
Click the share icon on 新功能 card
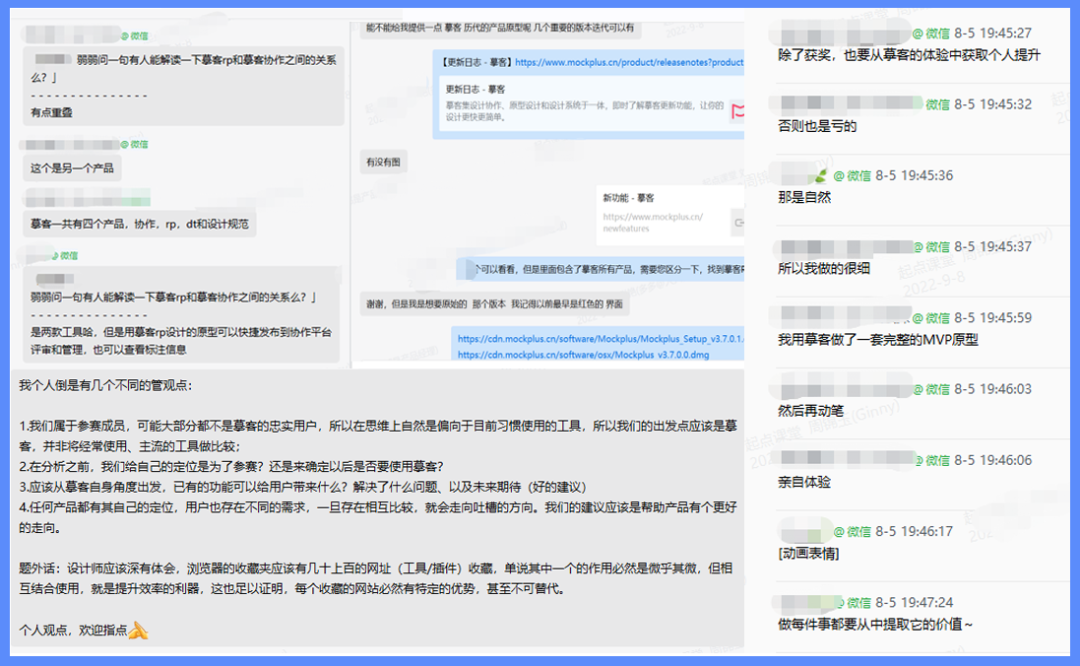(739, 222)
